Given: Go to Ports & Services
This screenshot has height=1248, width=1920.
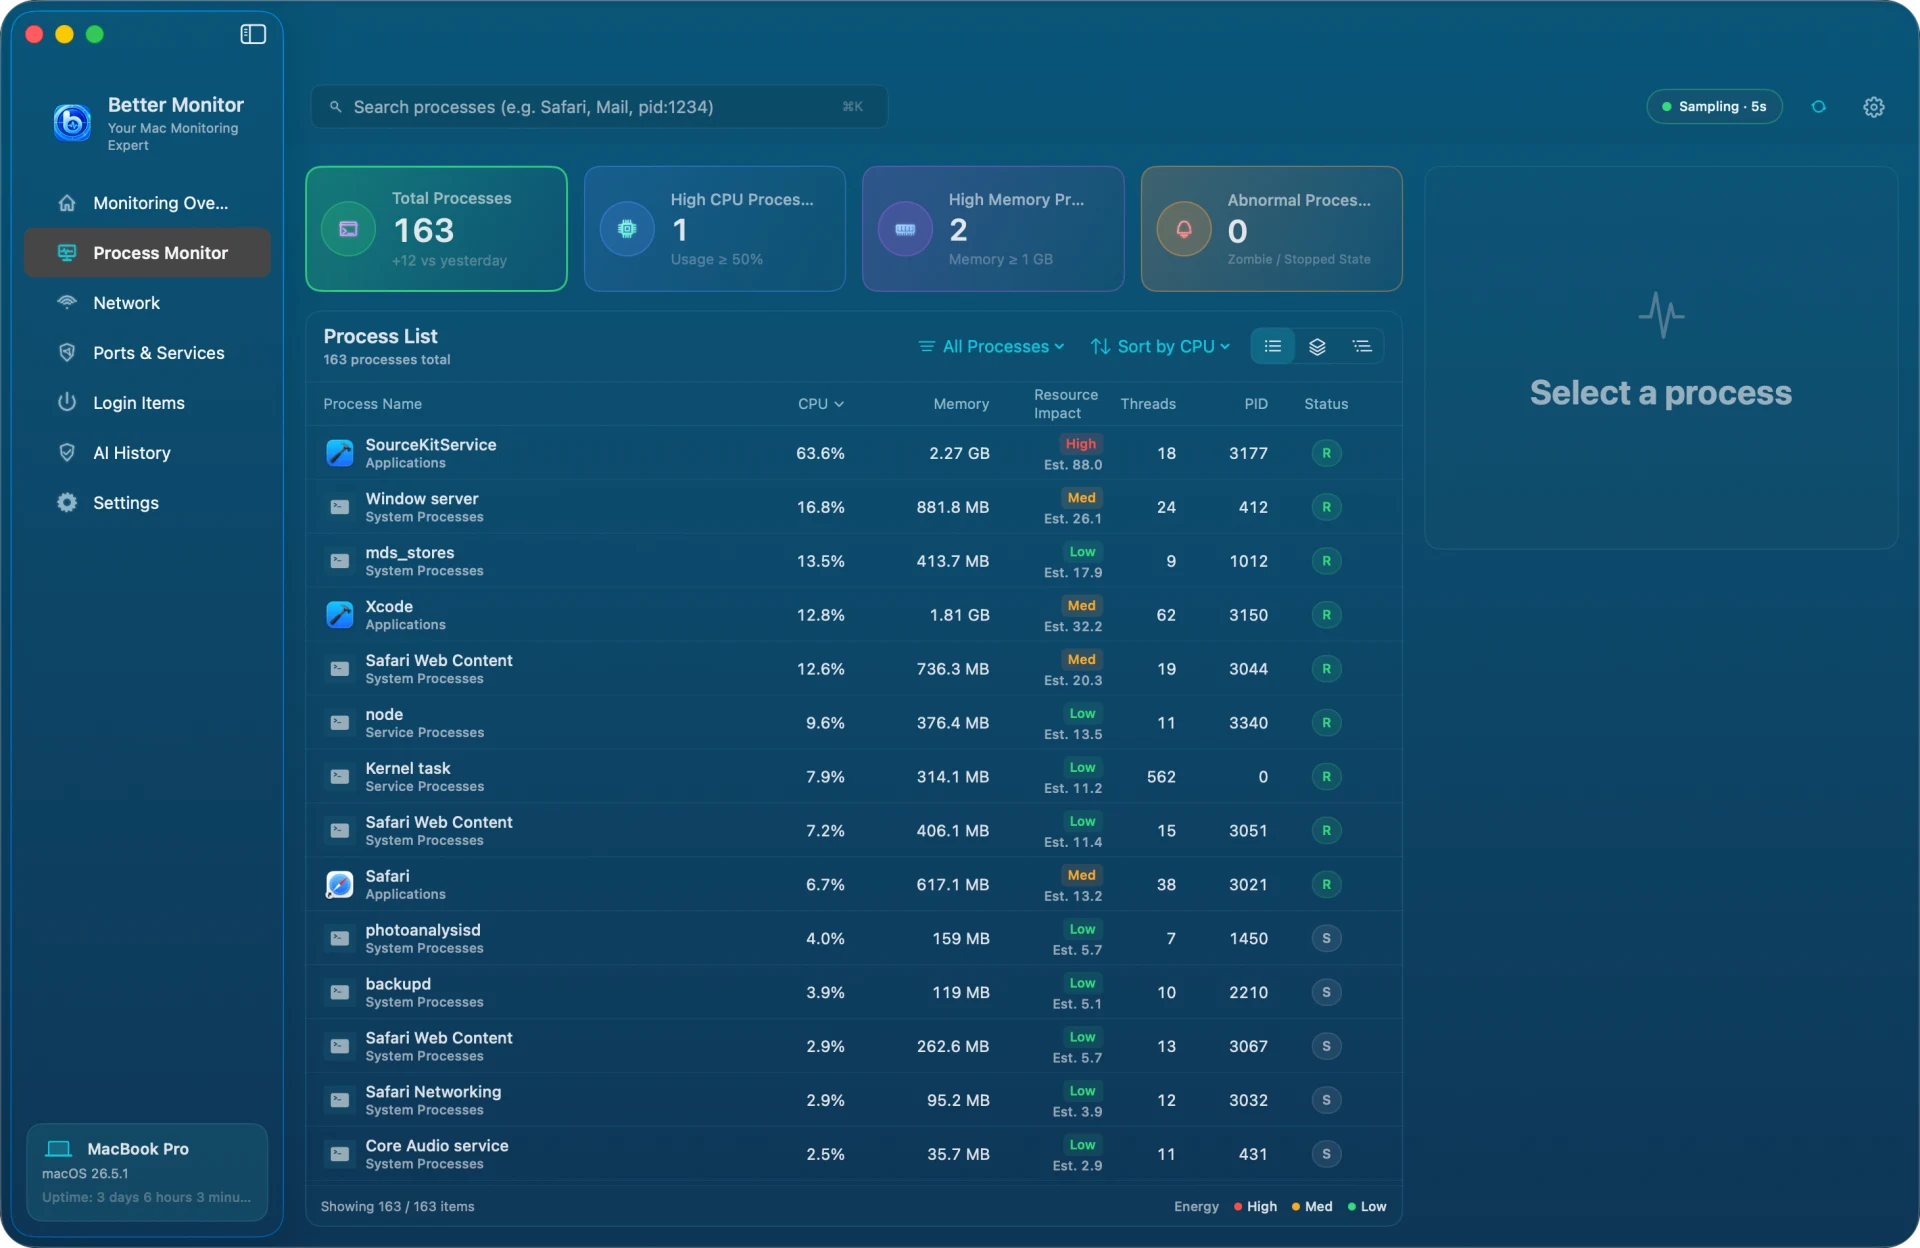Looking at the screenshot, I should [x=147, y=353].
